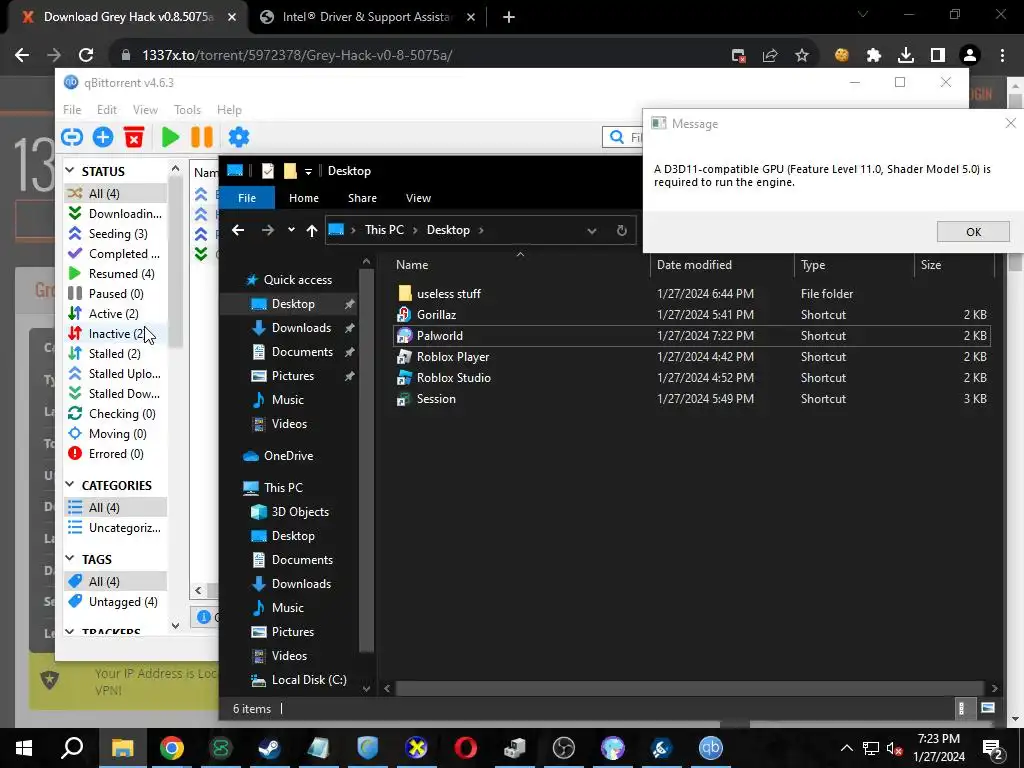Select the Roblox Studio shortcut

453,377
